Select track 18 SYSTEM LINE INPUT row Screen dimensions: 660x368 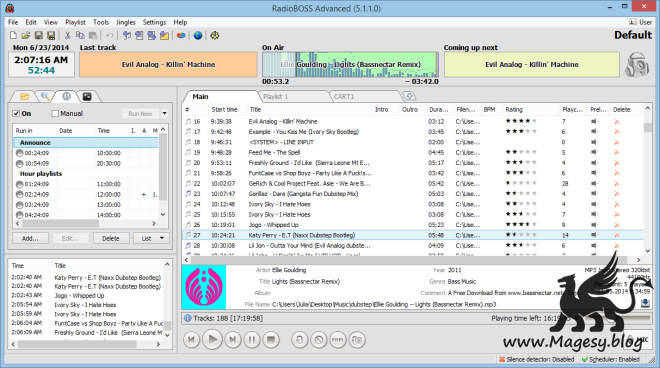coord(413,142)
